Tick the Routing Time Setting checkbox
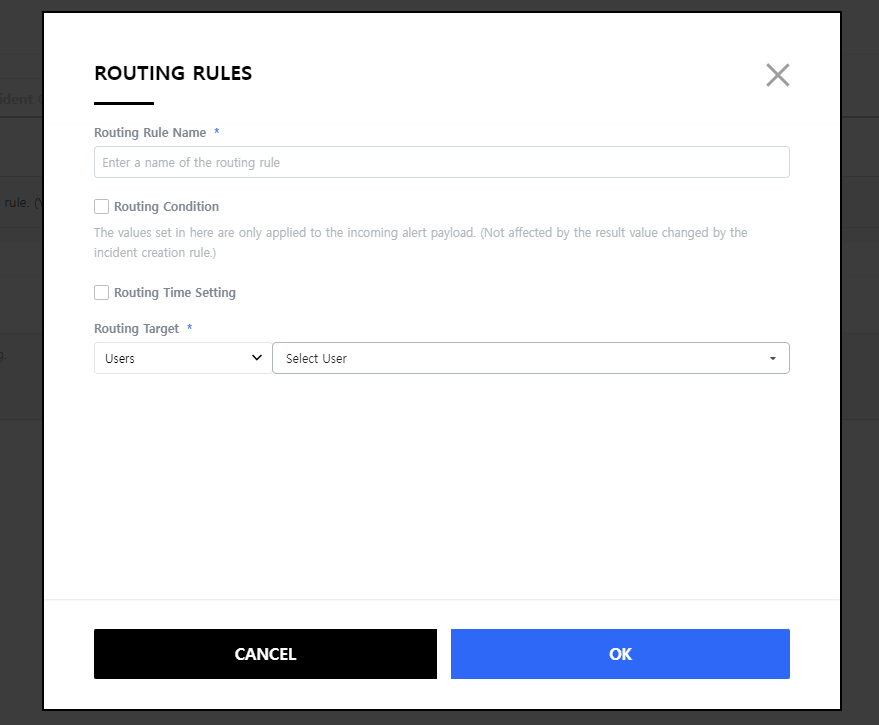 [101, 293]
